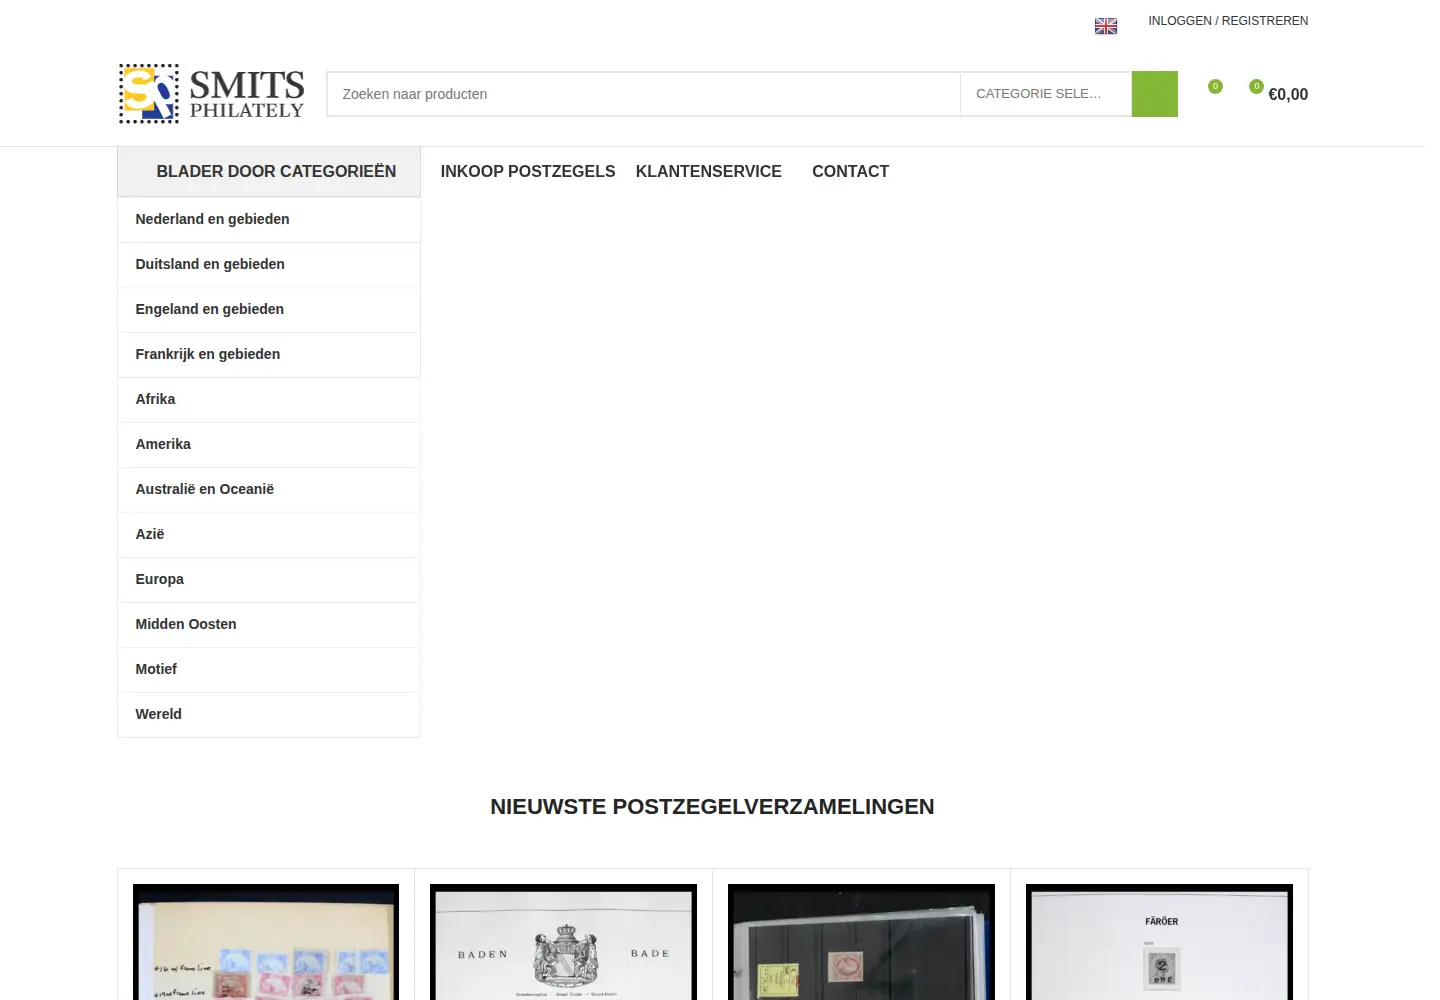The width and height of the screenshot is (1440, 1000).
Task: Open the Afrika category
Action: click(269, 399)
